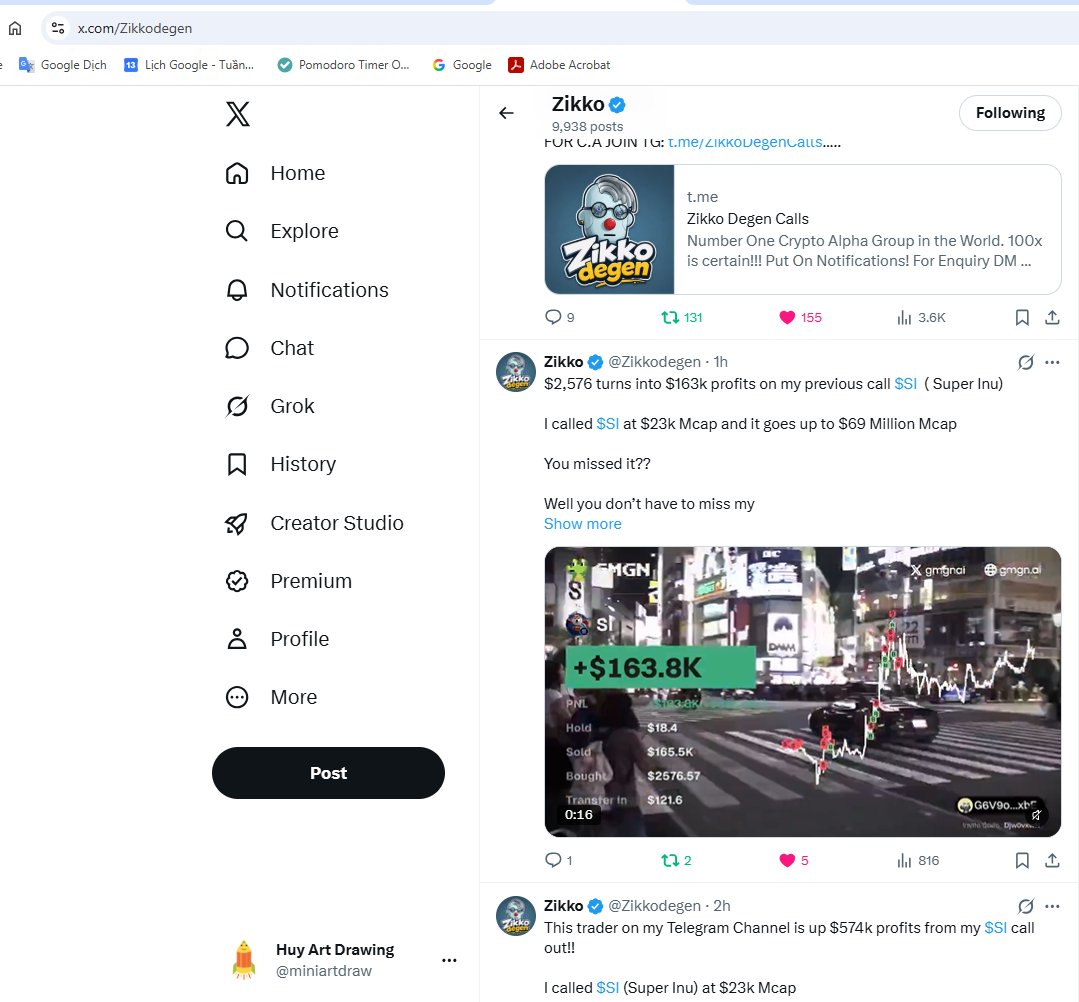1079x1002 pixels.
Task: Click the X logo icon
Action: pyautogui.click(x=238, y=114)
